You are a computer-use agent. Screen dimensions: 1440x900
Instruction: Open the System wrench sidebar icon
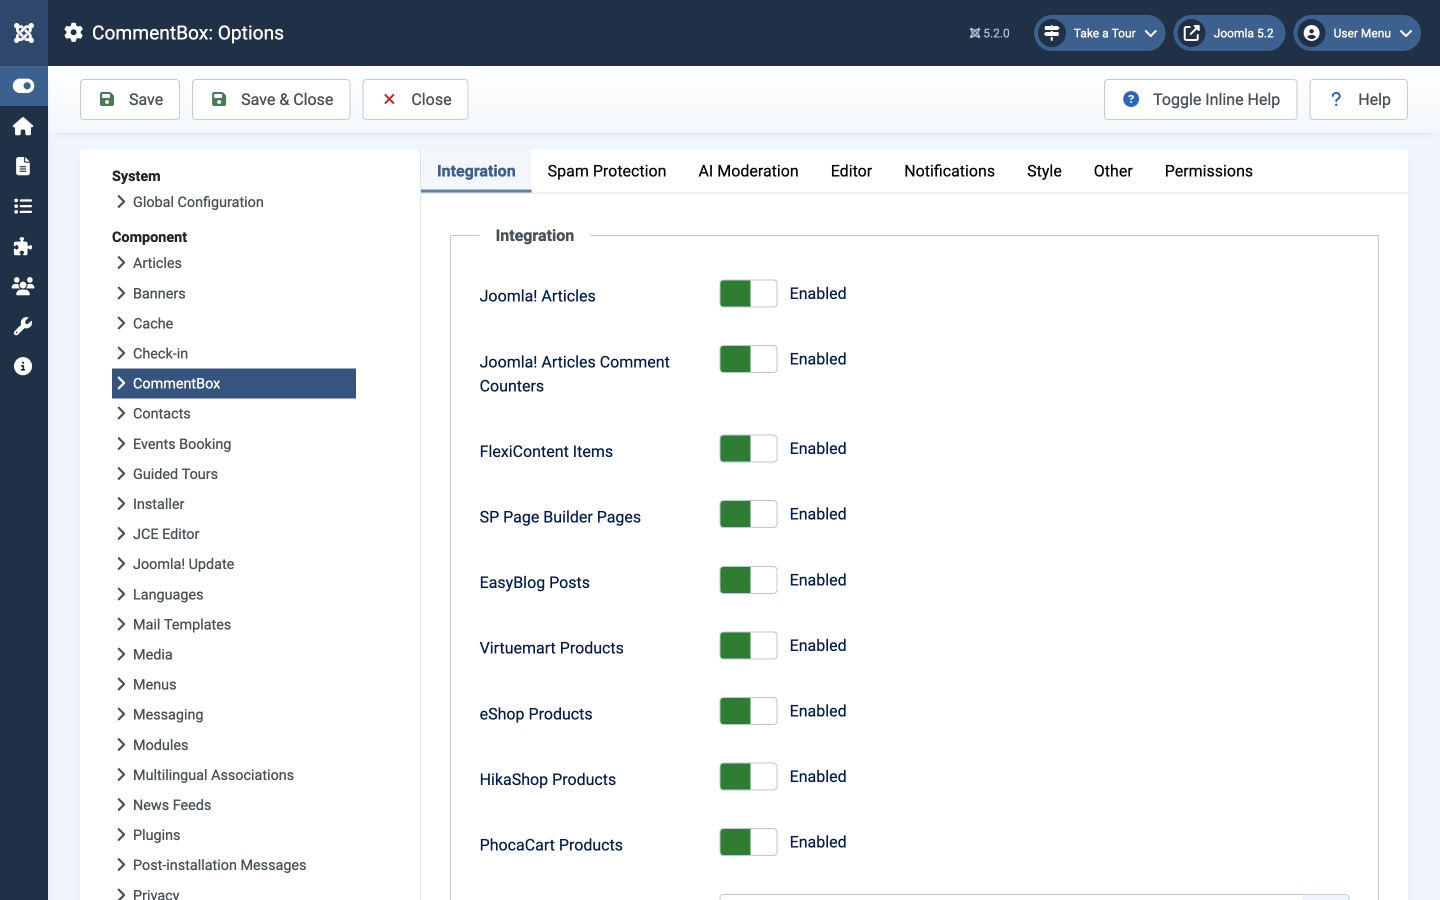[x=23, y=326]
